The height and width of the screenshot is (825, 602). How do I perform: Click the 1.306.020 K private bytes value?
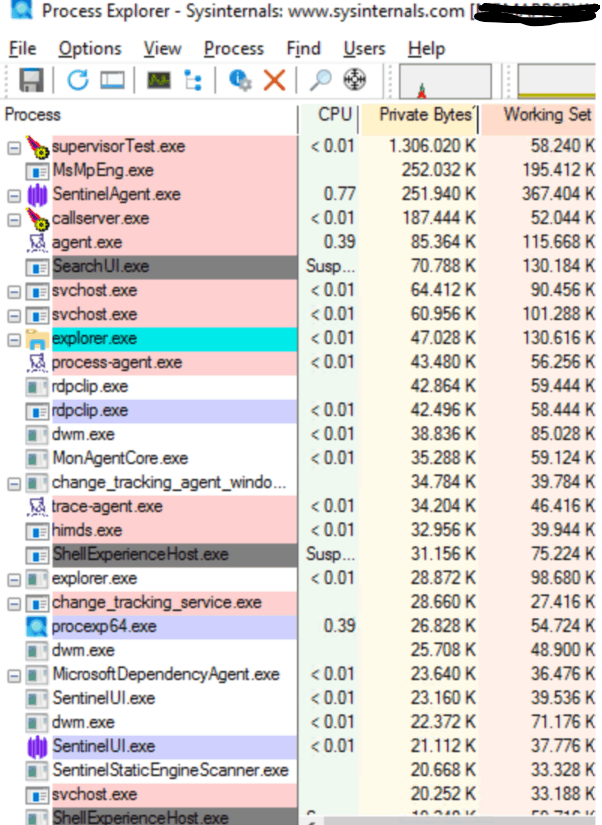(x=432, y=146)
